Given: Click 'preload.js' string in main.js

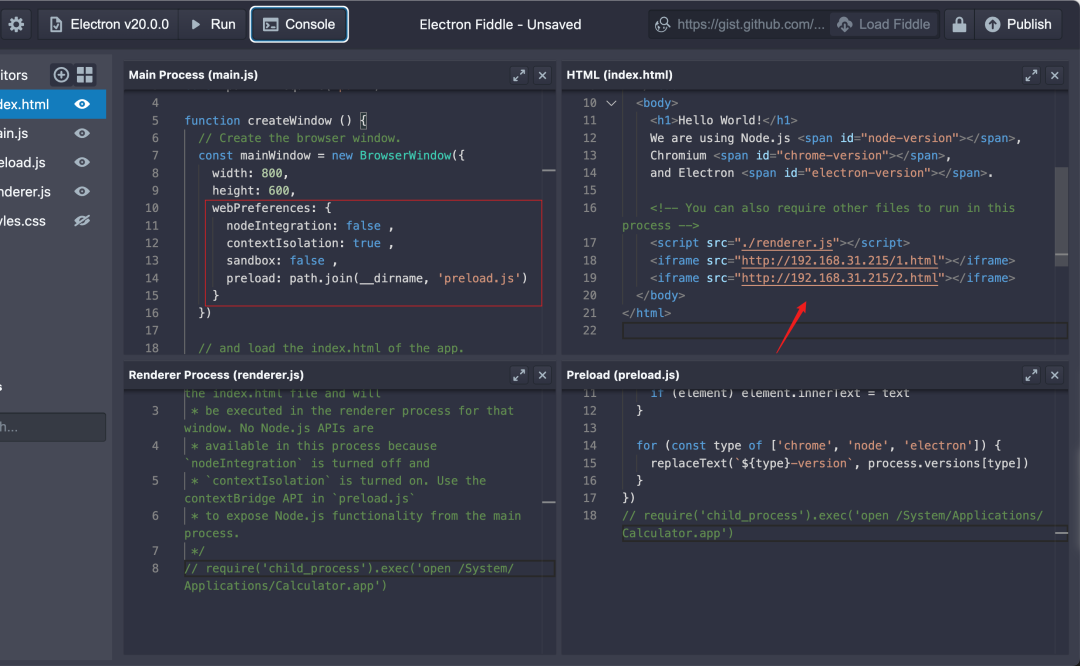Looking at the screenshot, I should [478, 278].
